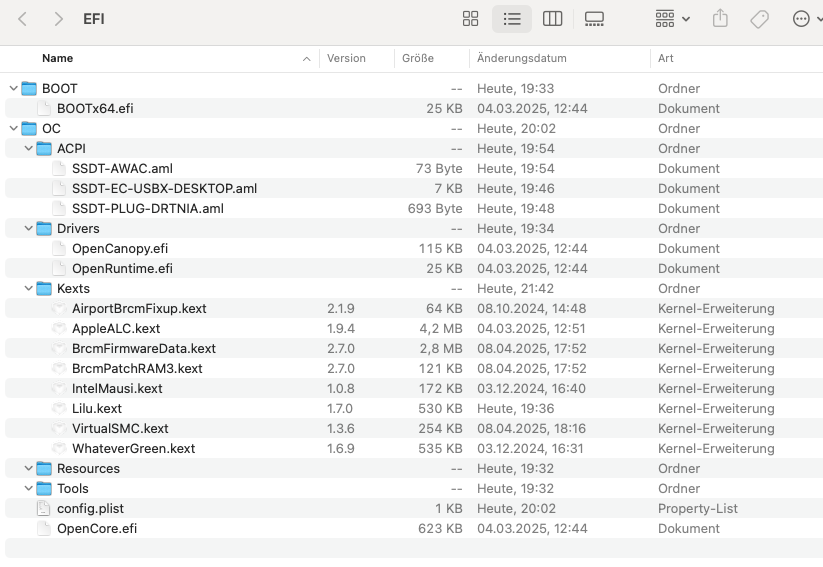The width and height of the screenshot is (823, 567).
Task: Expand the Tools folder
Action: pos(28,488)
